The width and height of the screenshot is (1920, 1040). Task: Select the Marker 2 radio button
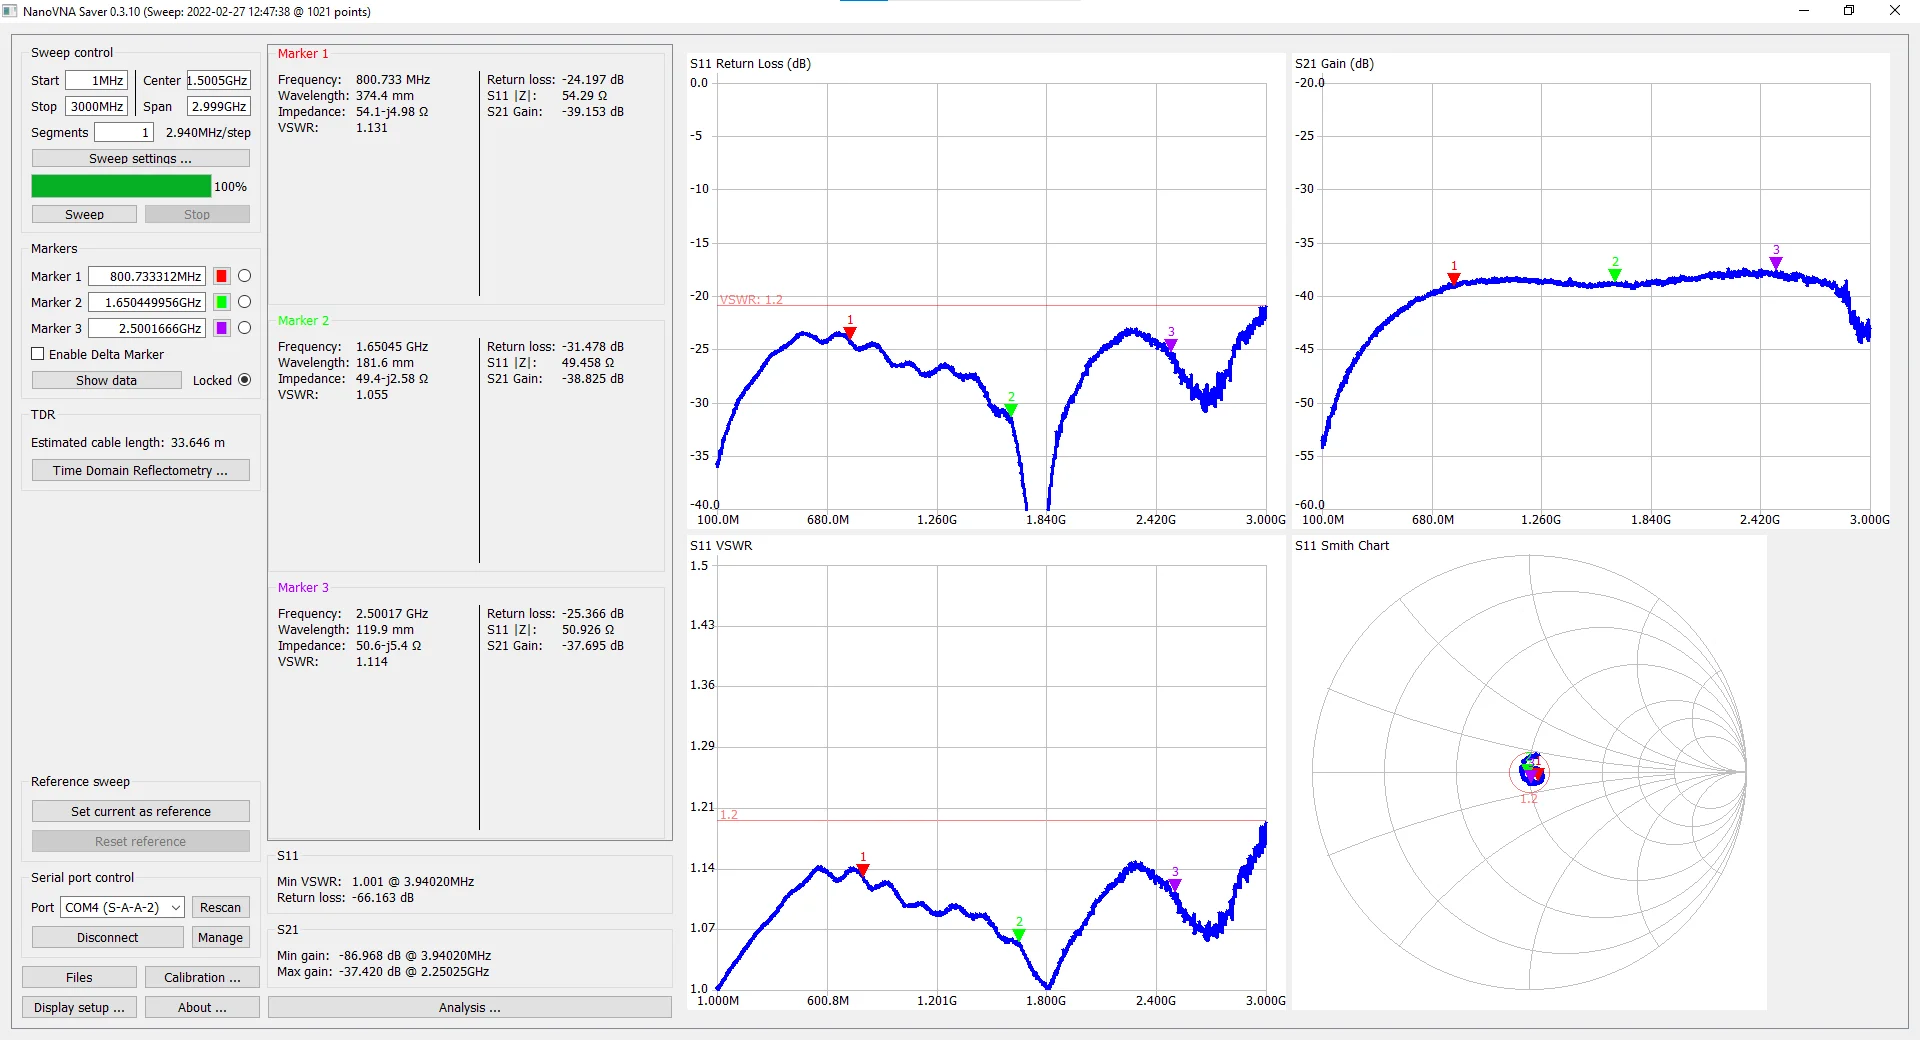[x=244, y=302]
